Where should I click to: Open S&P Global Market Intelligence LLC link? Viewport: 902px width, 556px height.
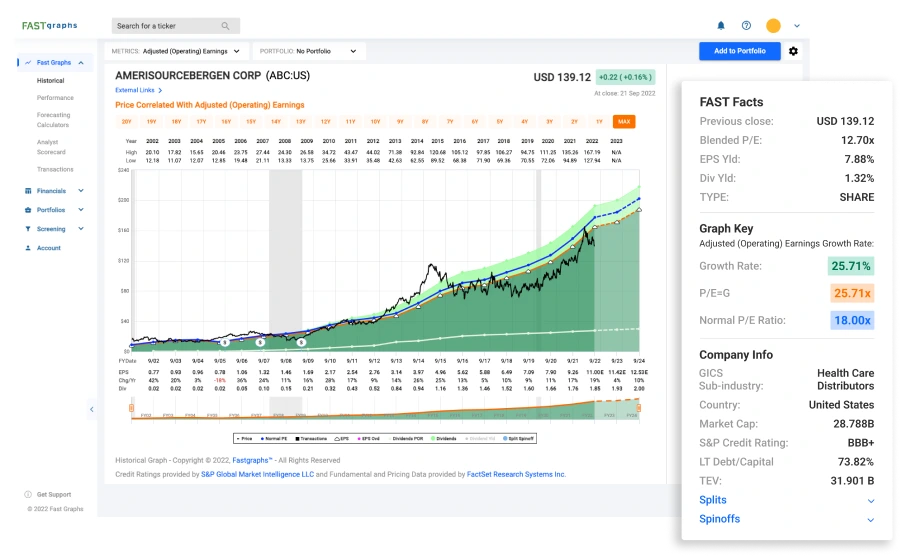257,475
